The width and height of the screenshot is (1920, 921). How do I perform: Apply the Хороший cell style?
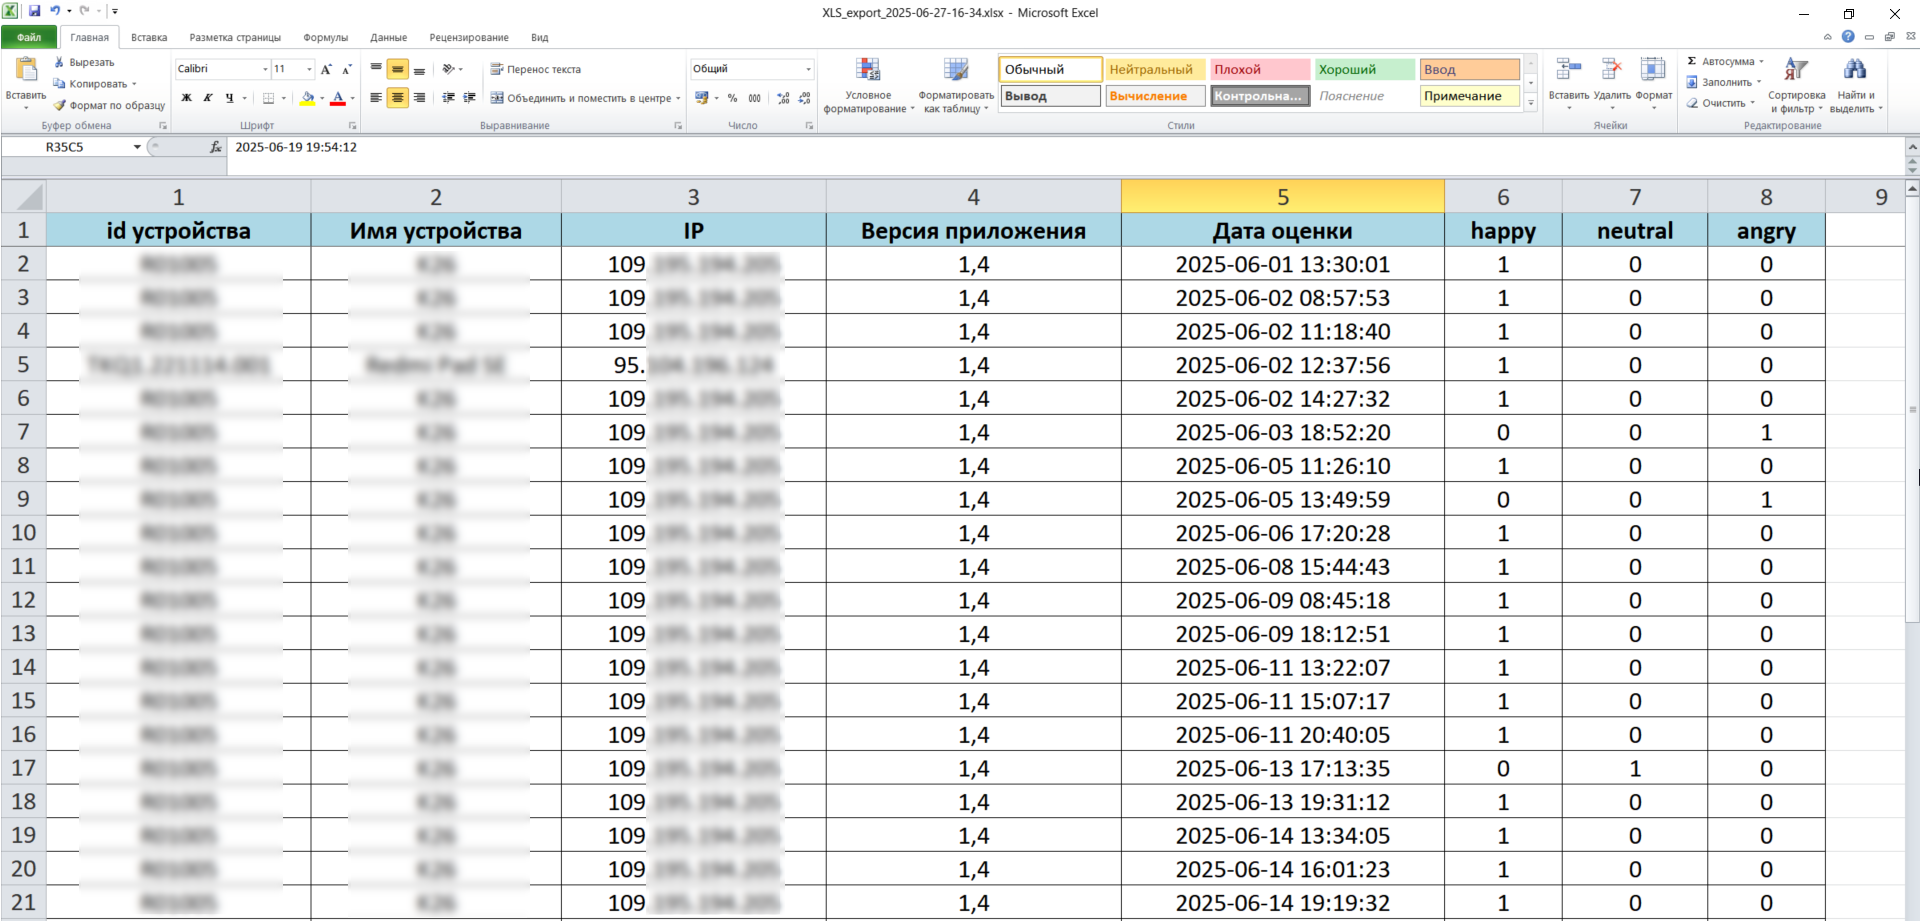coord(1364,69)
